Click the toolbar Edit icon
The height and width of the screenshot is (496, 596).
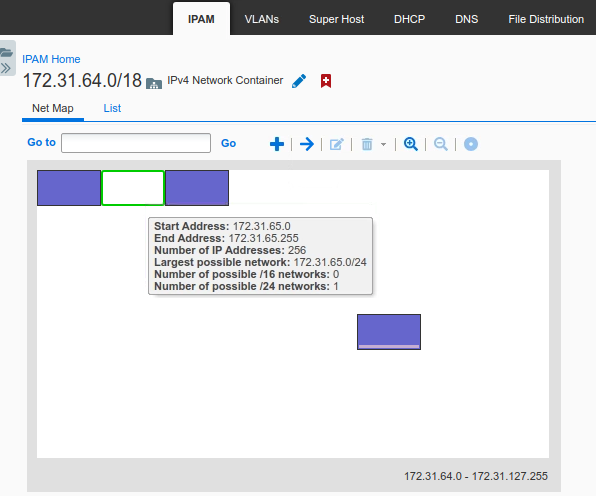point(336,144)
